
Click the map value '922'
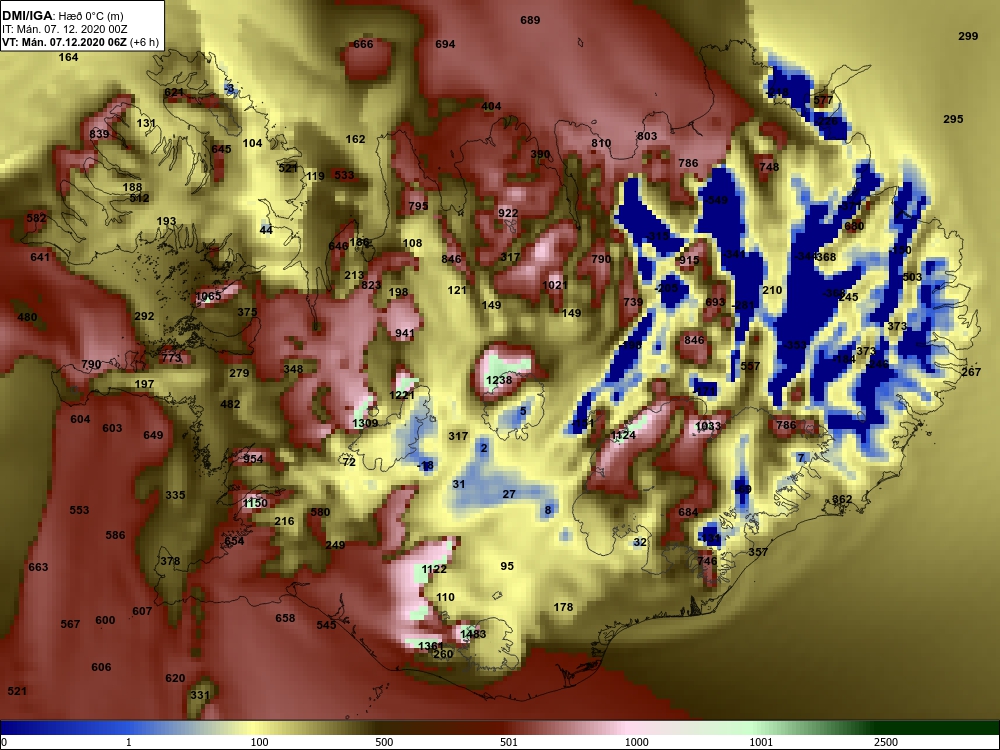pos(508,214)
